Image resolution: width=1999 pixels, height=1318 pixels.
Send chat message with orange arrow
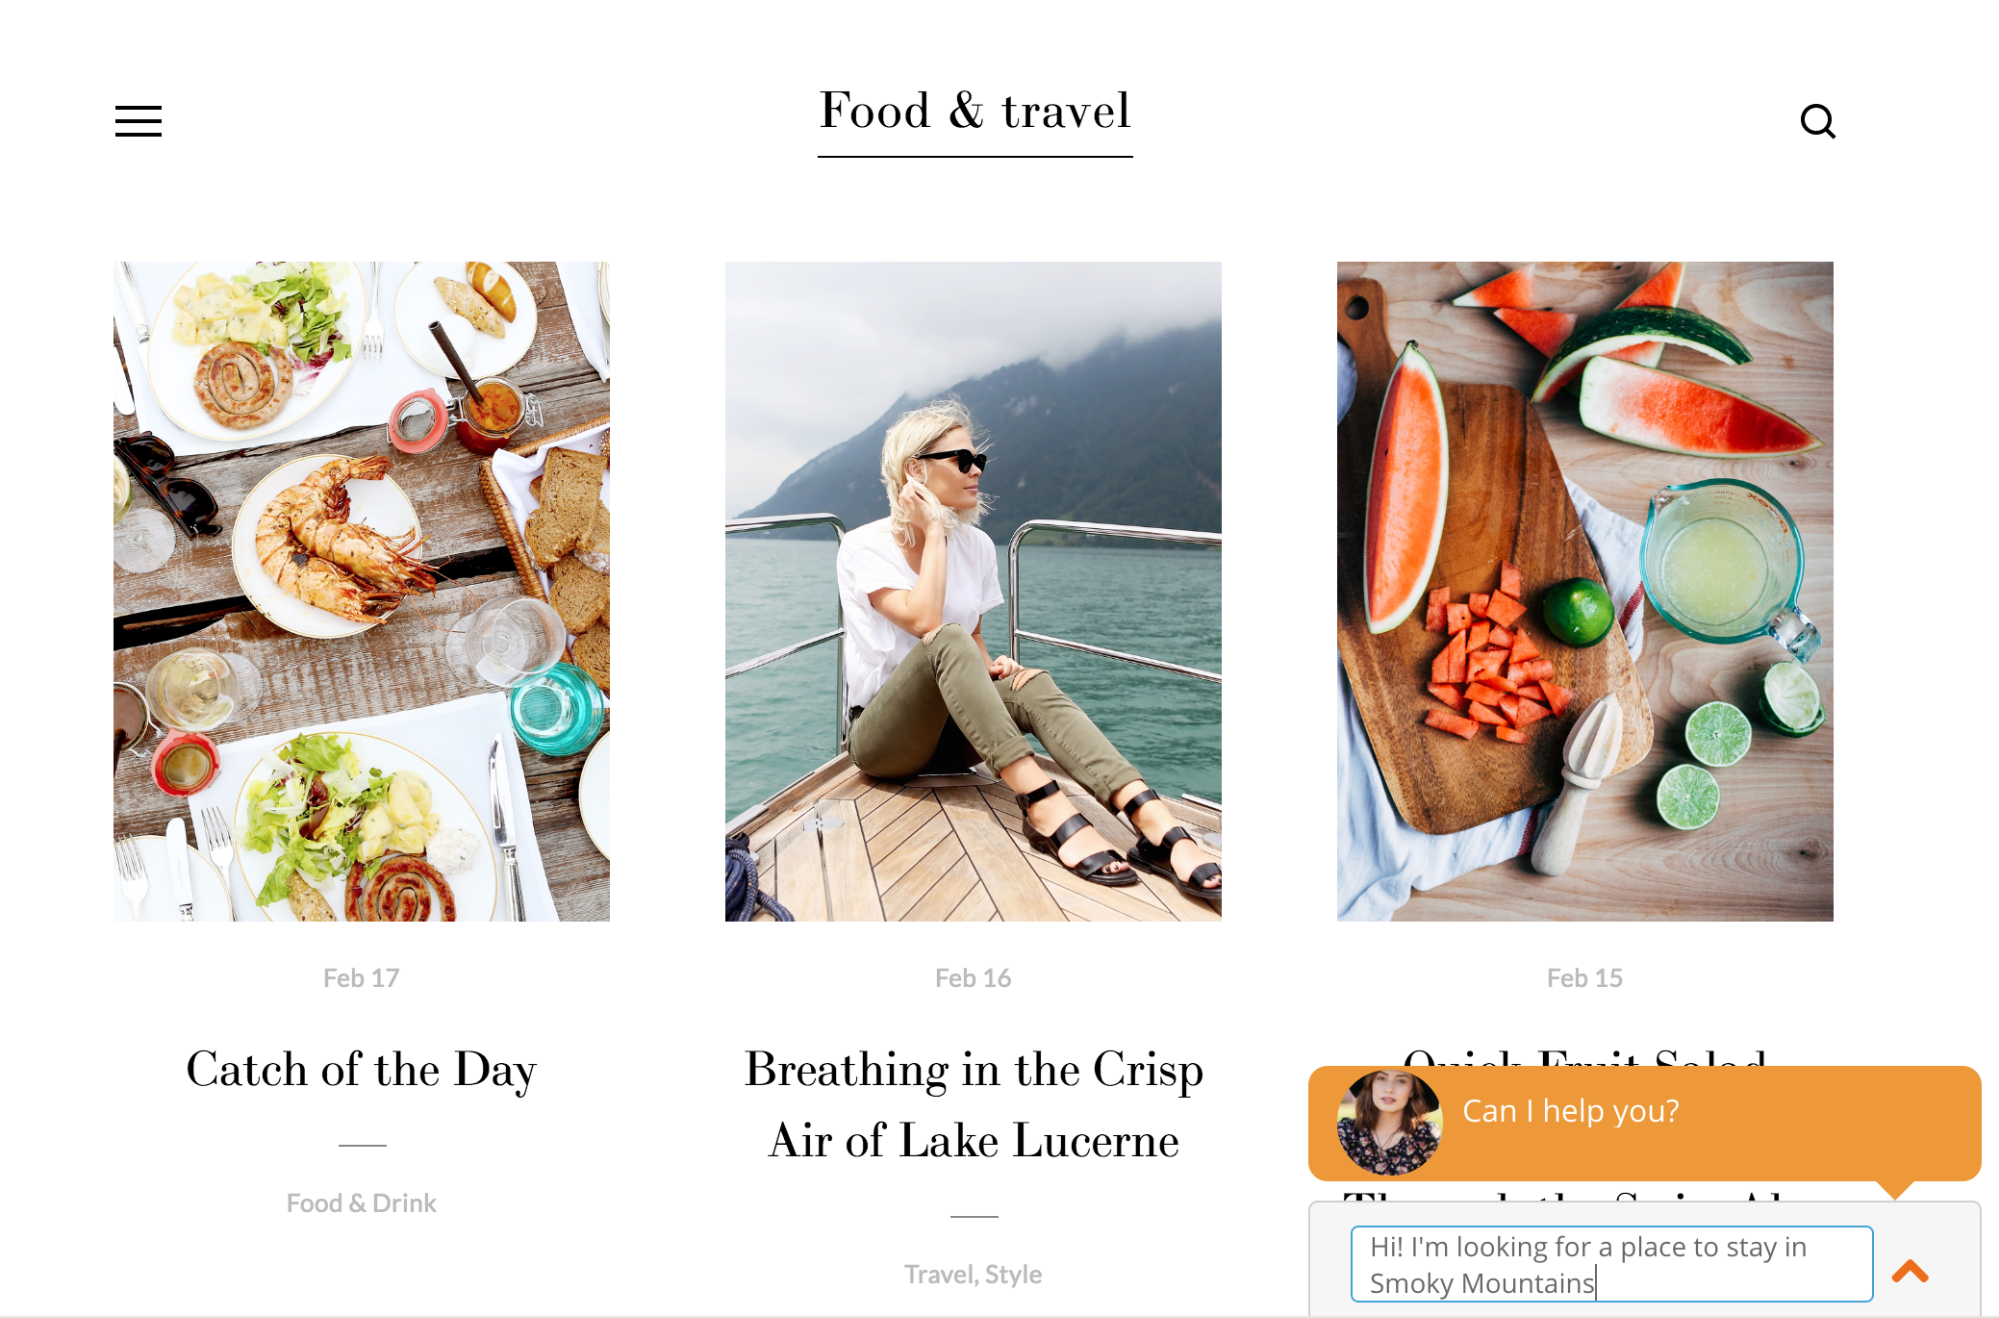pyautogui.click(x=1909, y=1271)
